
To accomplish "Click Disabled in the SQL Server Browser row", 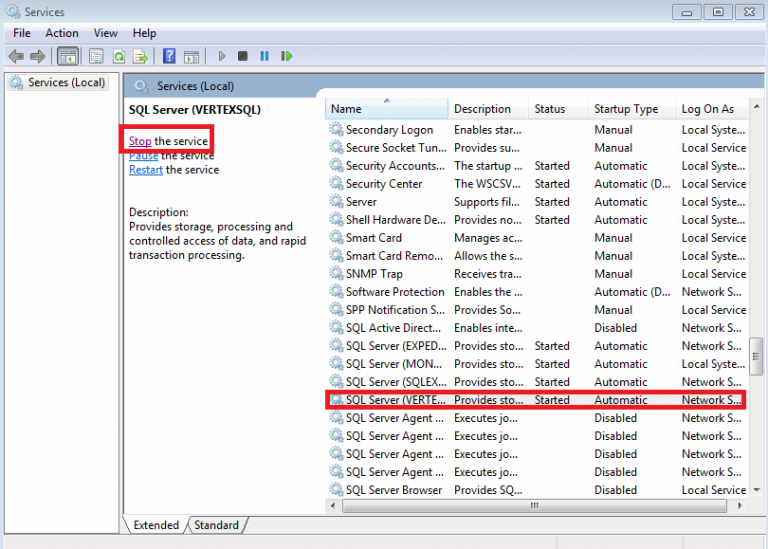I will point(615,490).
